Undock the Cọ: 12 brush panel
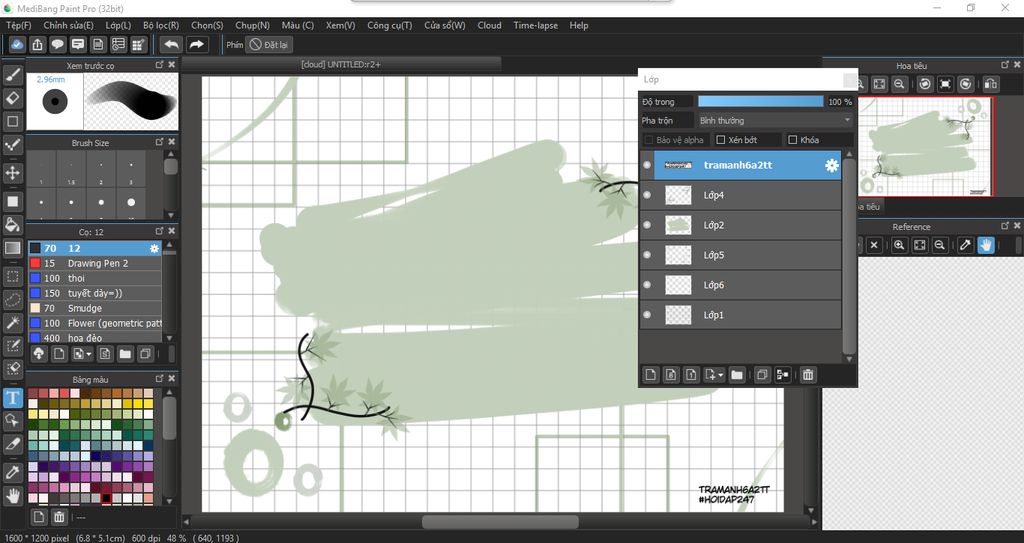 159,231
